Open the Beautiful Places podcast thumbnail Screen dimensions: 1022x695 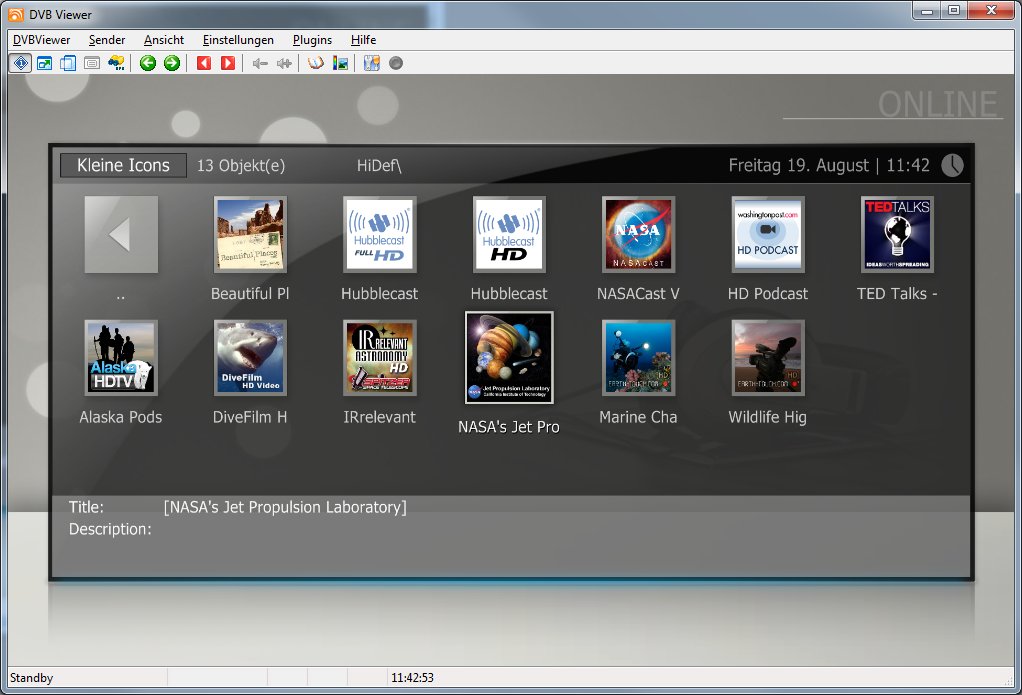pos(250,235)
